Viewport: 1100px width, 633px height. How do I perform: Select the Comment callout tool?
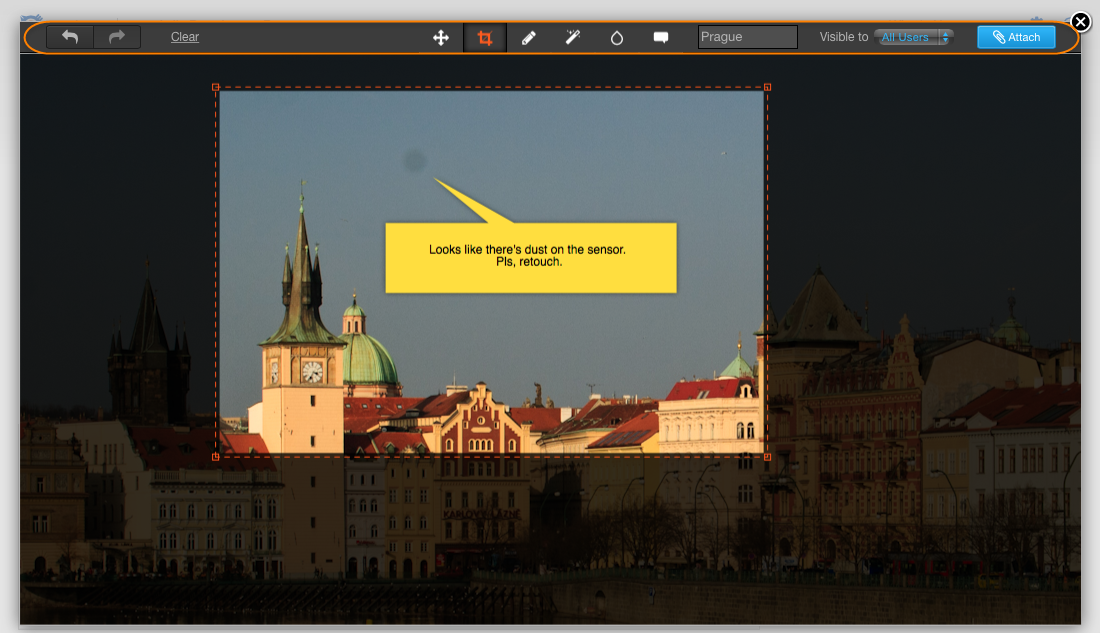661,38
